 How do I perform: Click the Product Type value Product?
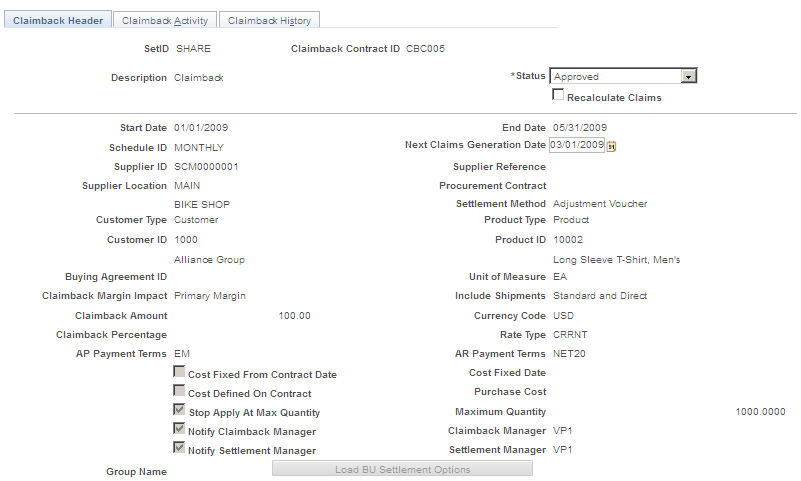(x=571, y=220)
